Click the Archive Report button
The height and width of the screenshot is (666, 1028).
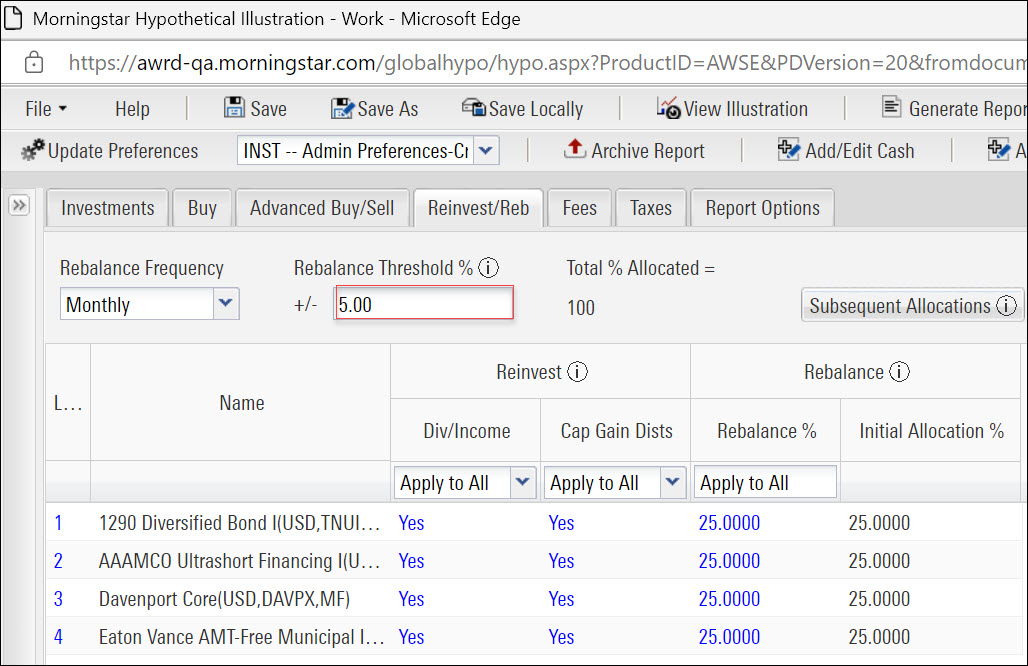[634, 150]
